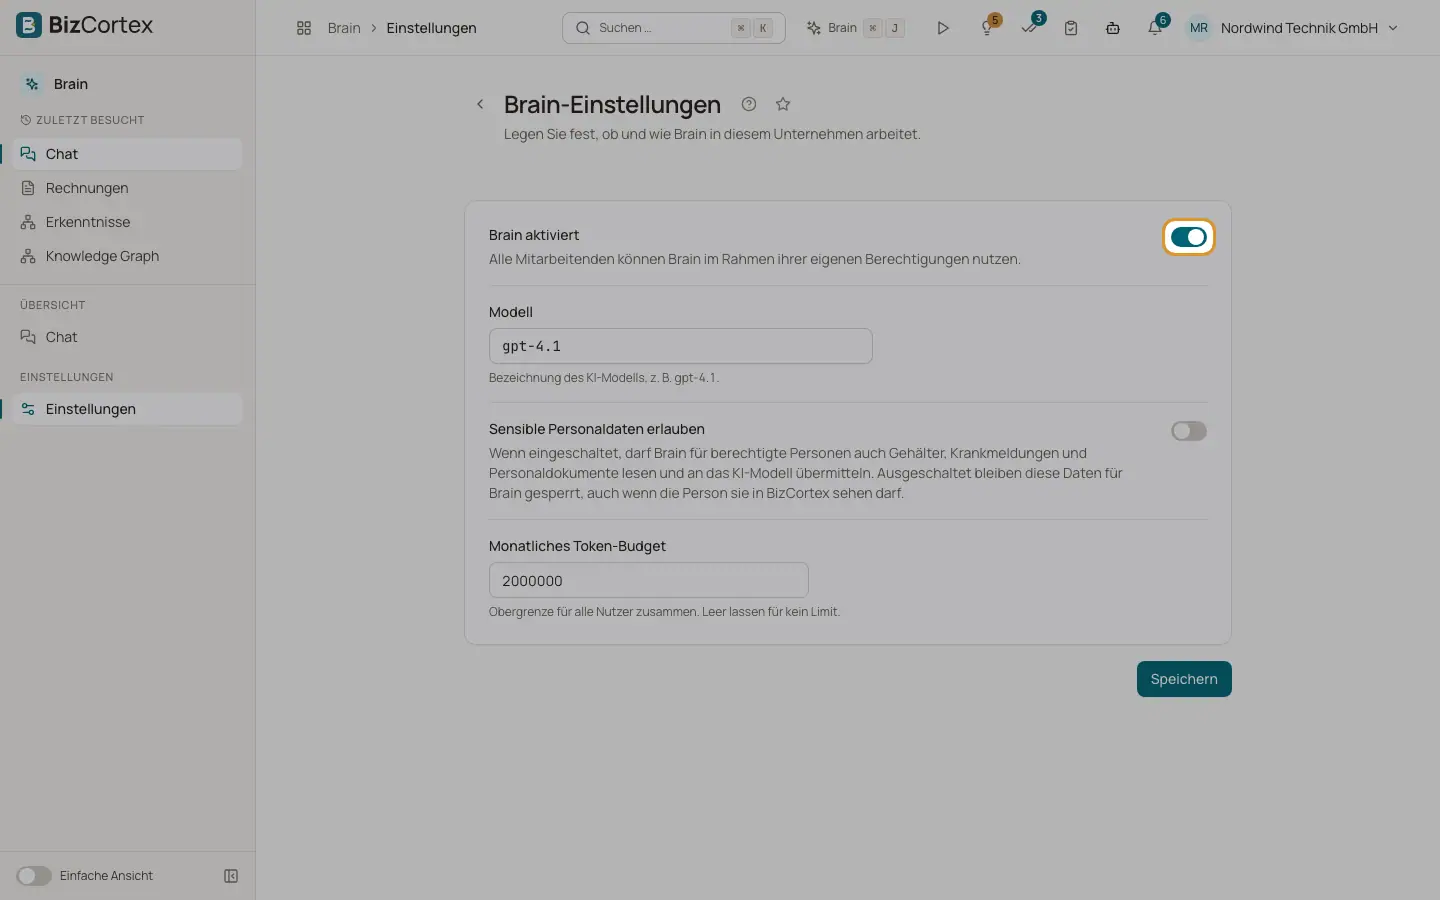The image size is (1440, 900).
Task: Mark Brain-Einstellungen as favorite with star
Action: 783,104
